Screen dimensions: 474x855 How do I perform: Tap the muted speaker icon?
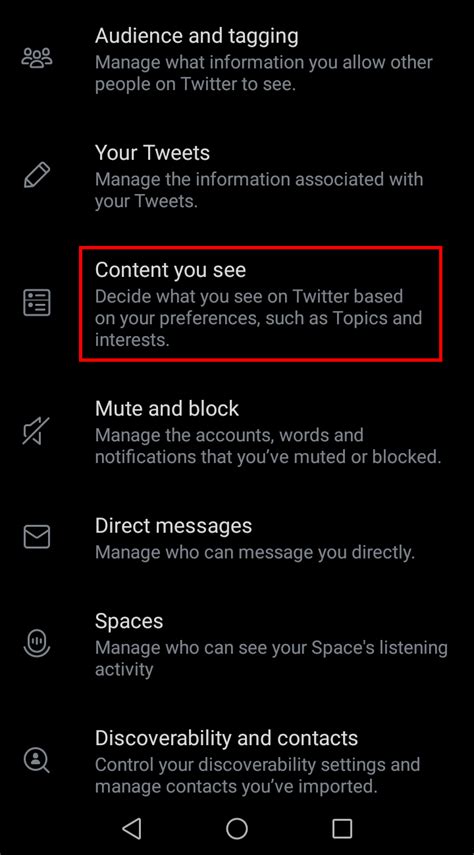36,431
